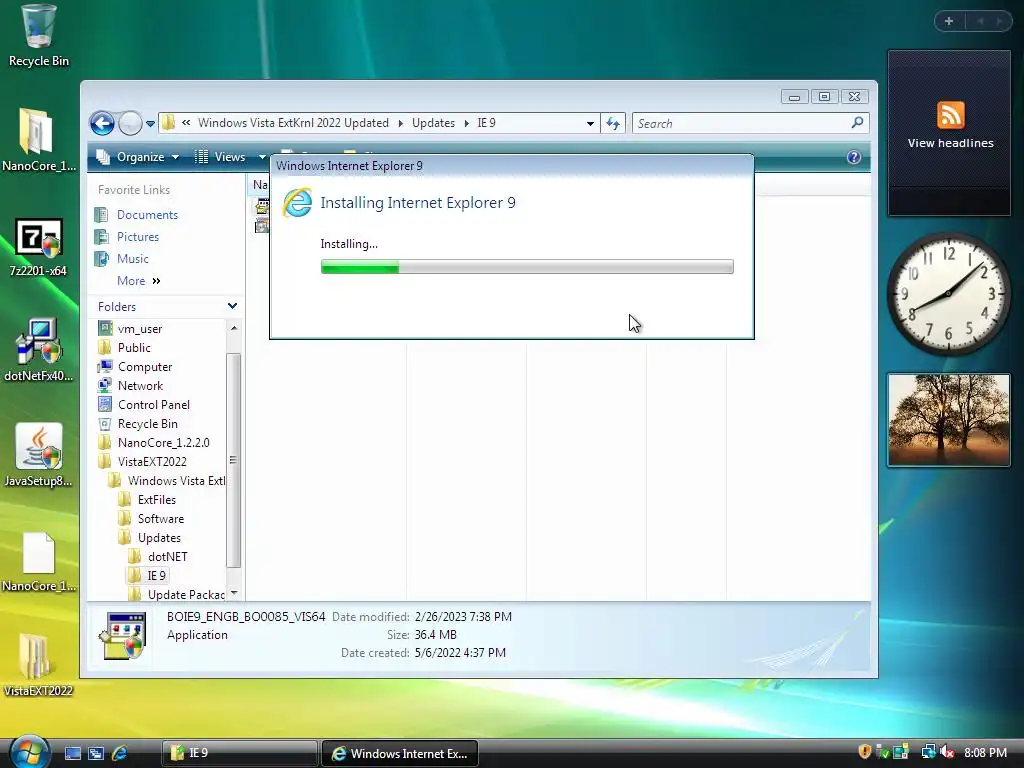
Task: Click the View headlines RSS gadget
Action: coord(949,133)
